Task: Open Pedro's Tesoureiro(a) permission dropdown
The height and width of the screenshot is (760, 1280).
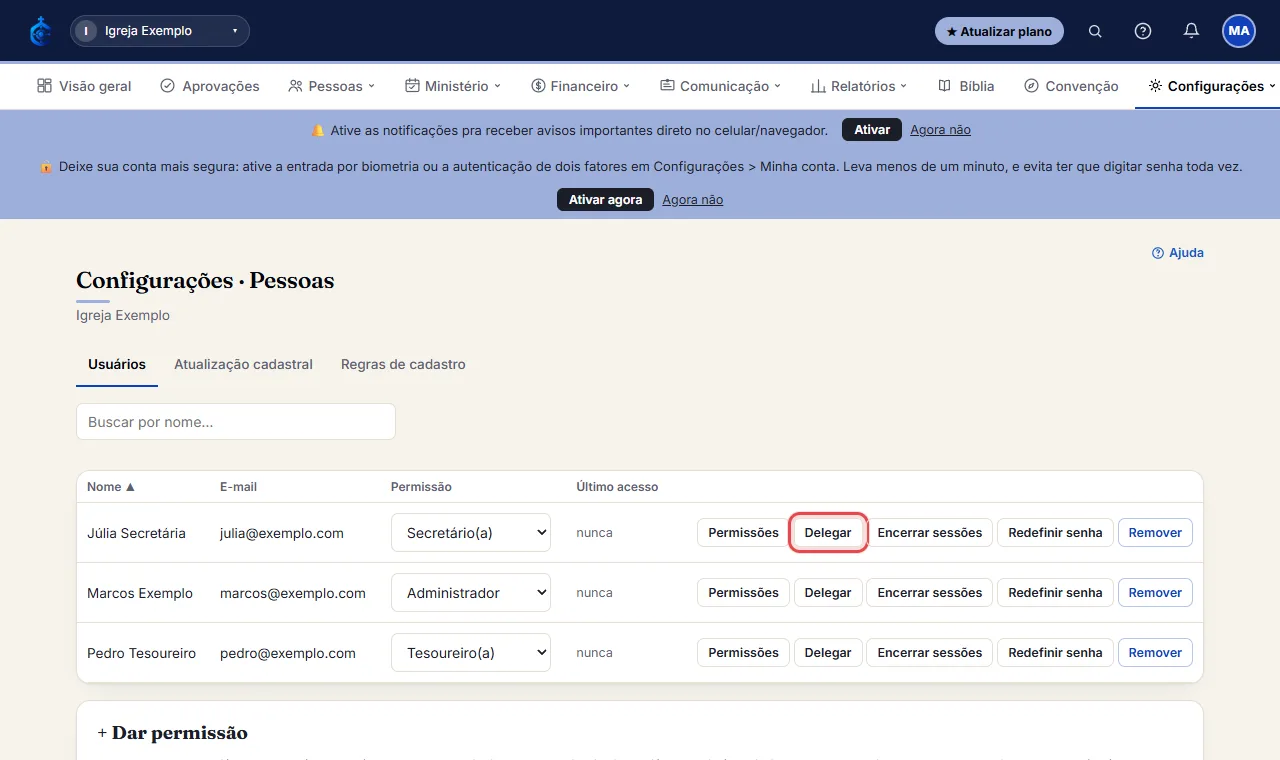Action: [471, 653]
